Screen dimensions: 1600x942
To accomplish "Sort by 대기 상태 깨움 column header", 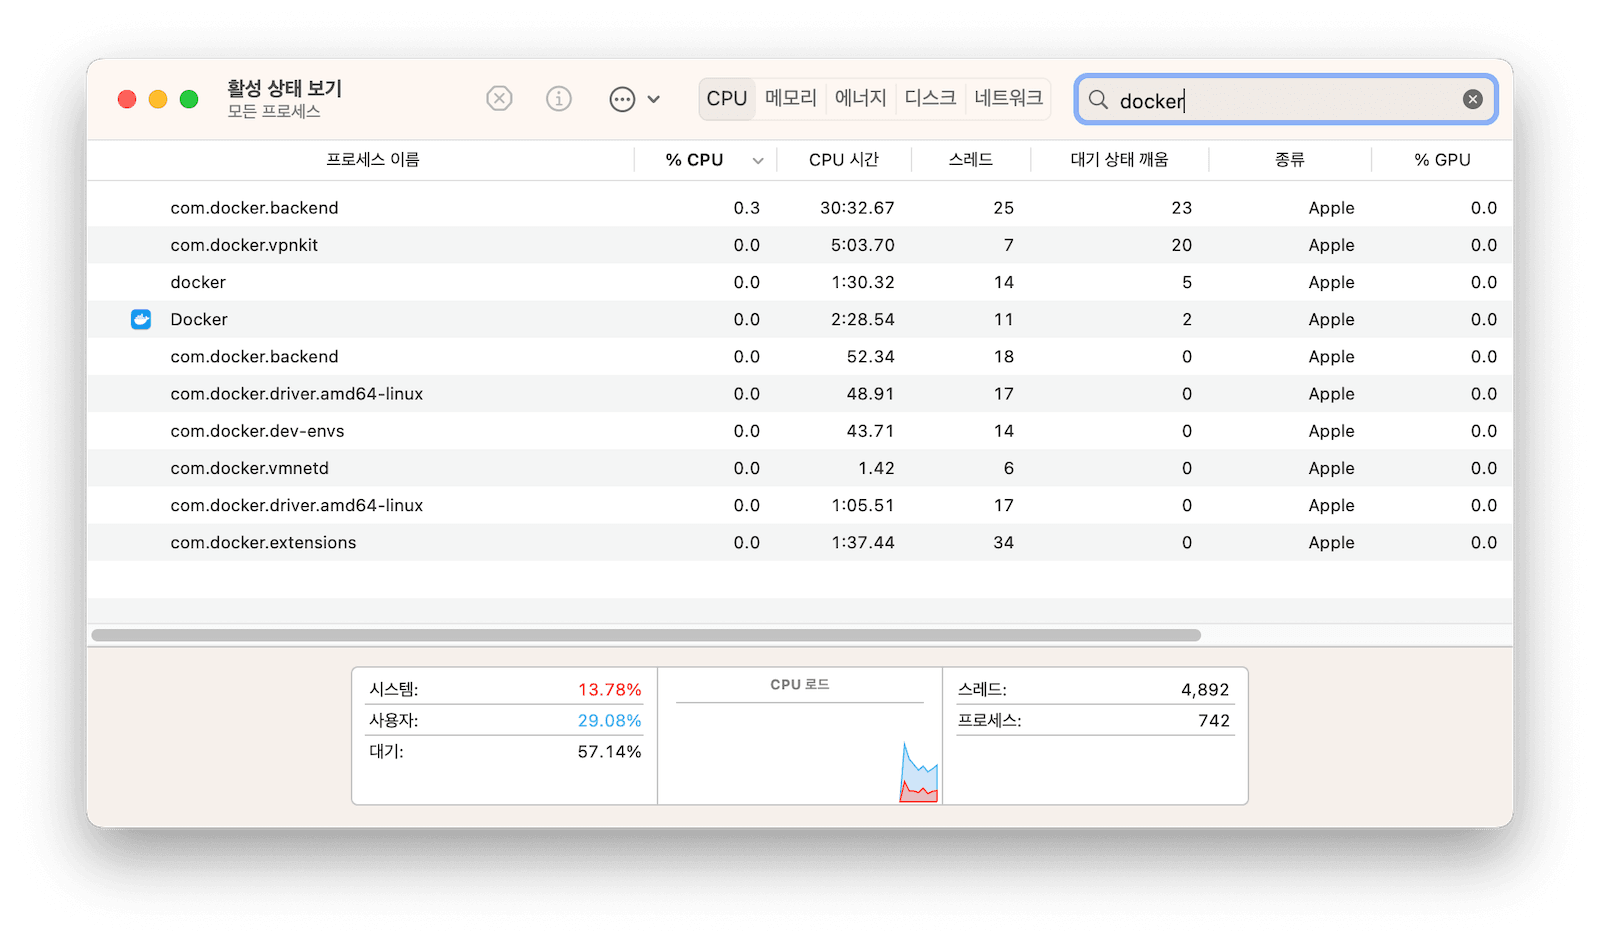I will 1119,160.
